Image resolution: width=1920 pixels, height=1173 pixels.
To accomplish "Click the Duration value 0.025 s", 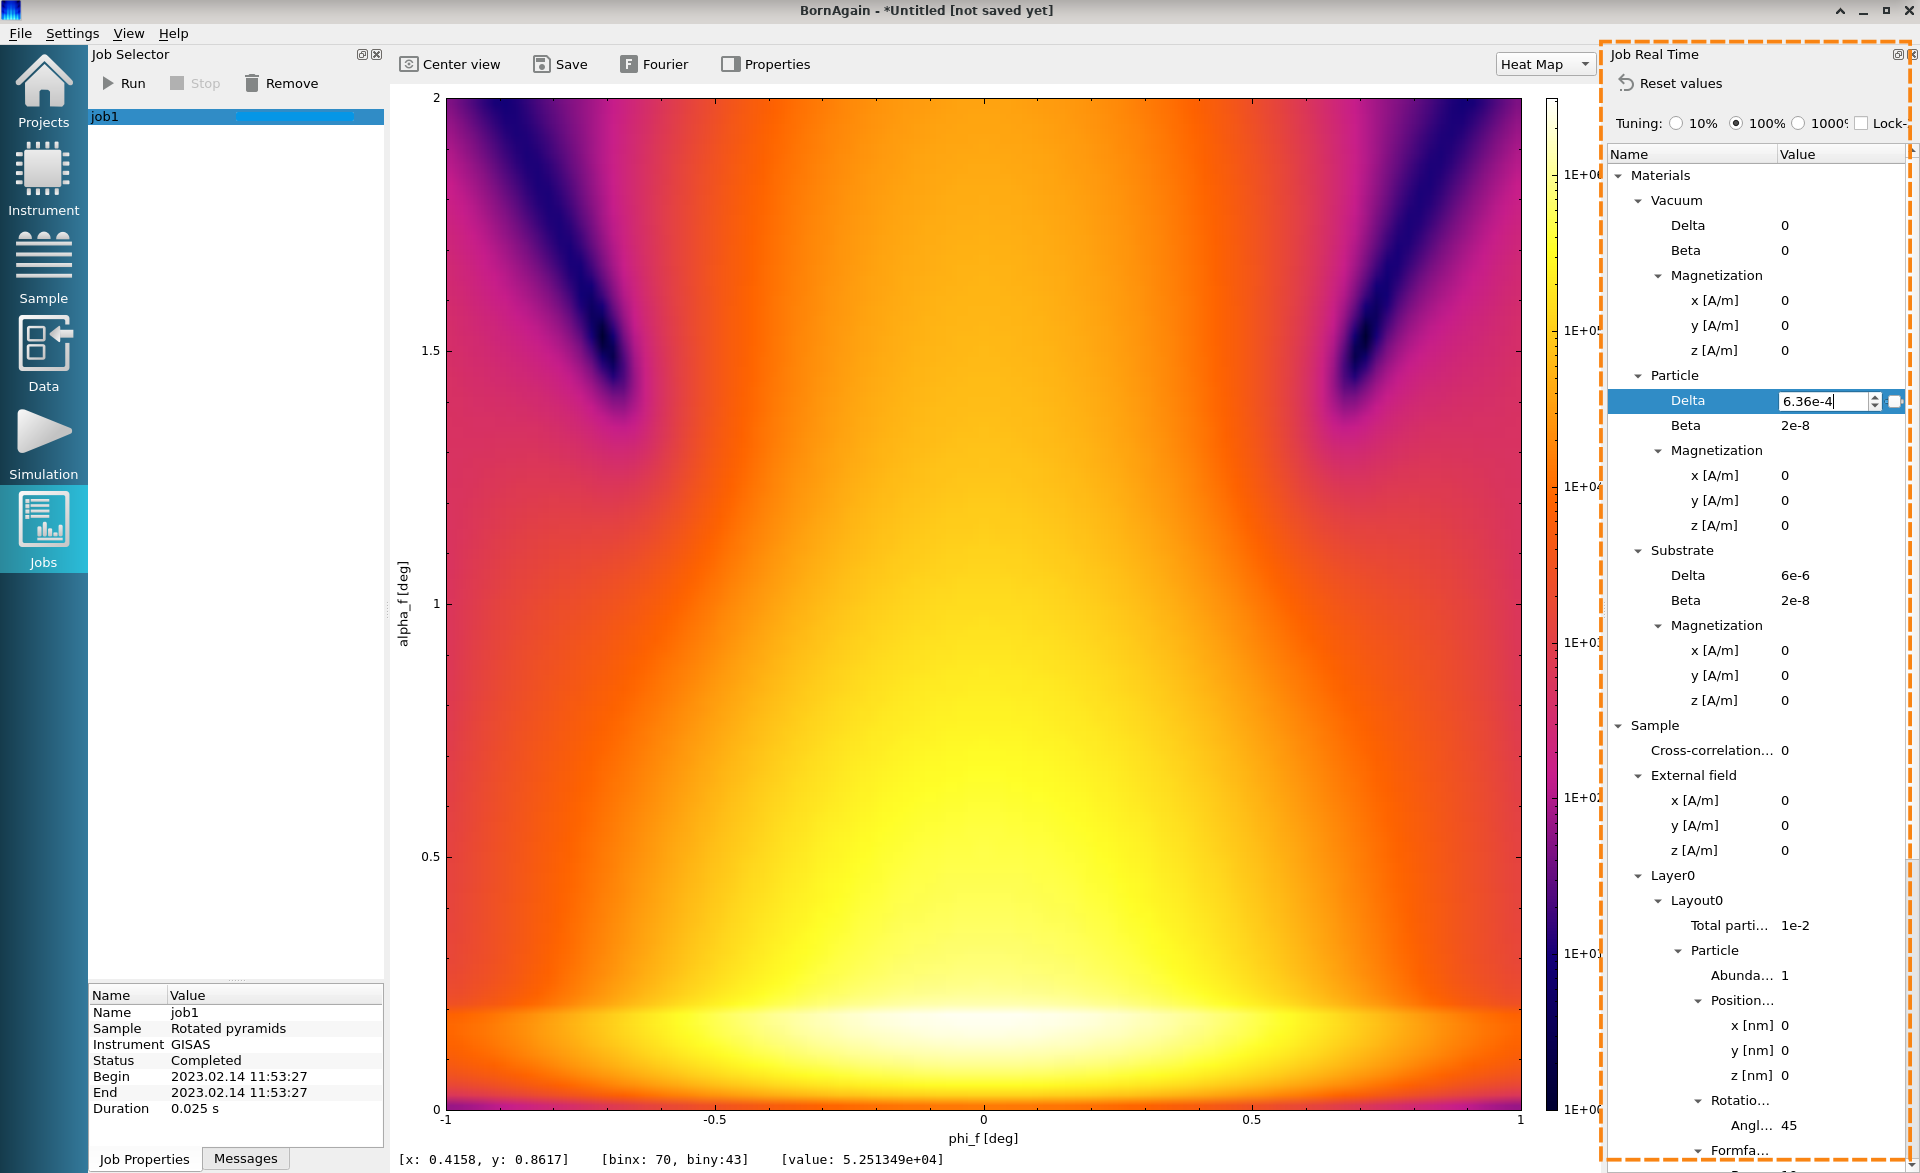I will 194,1108.
